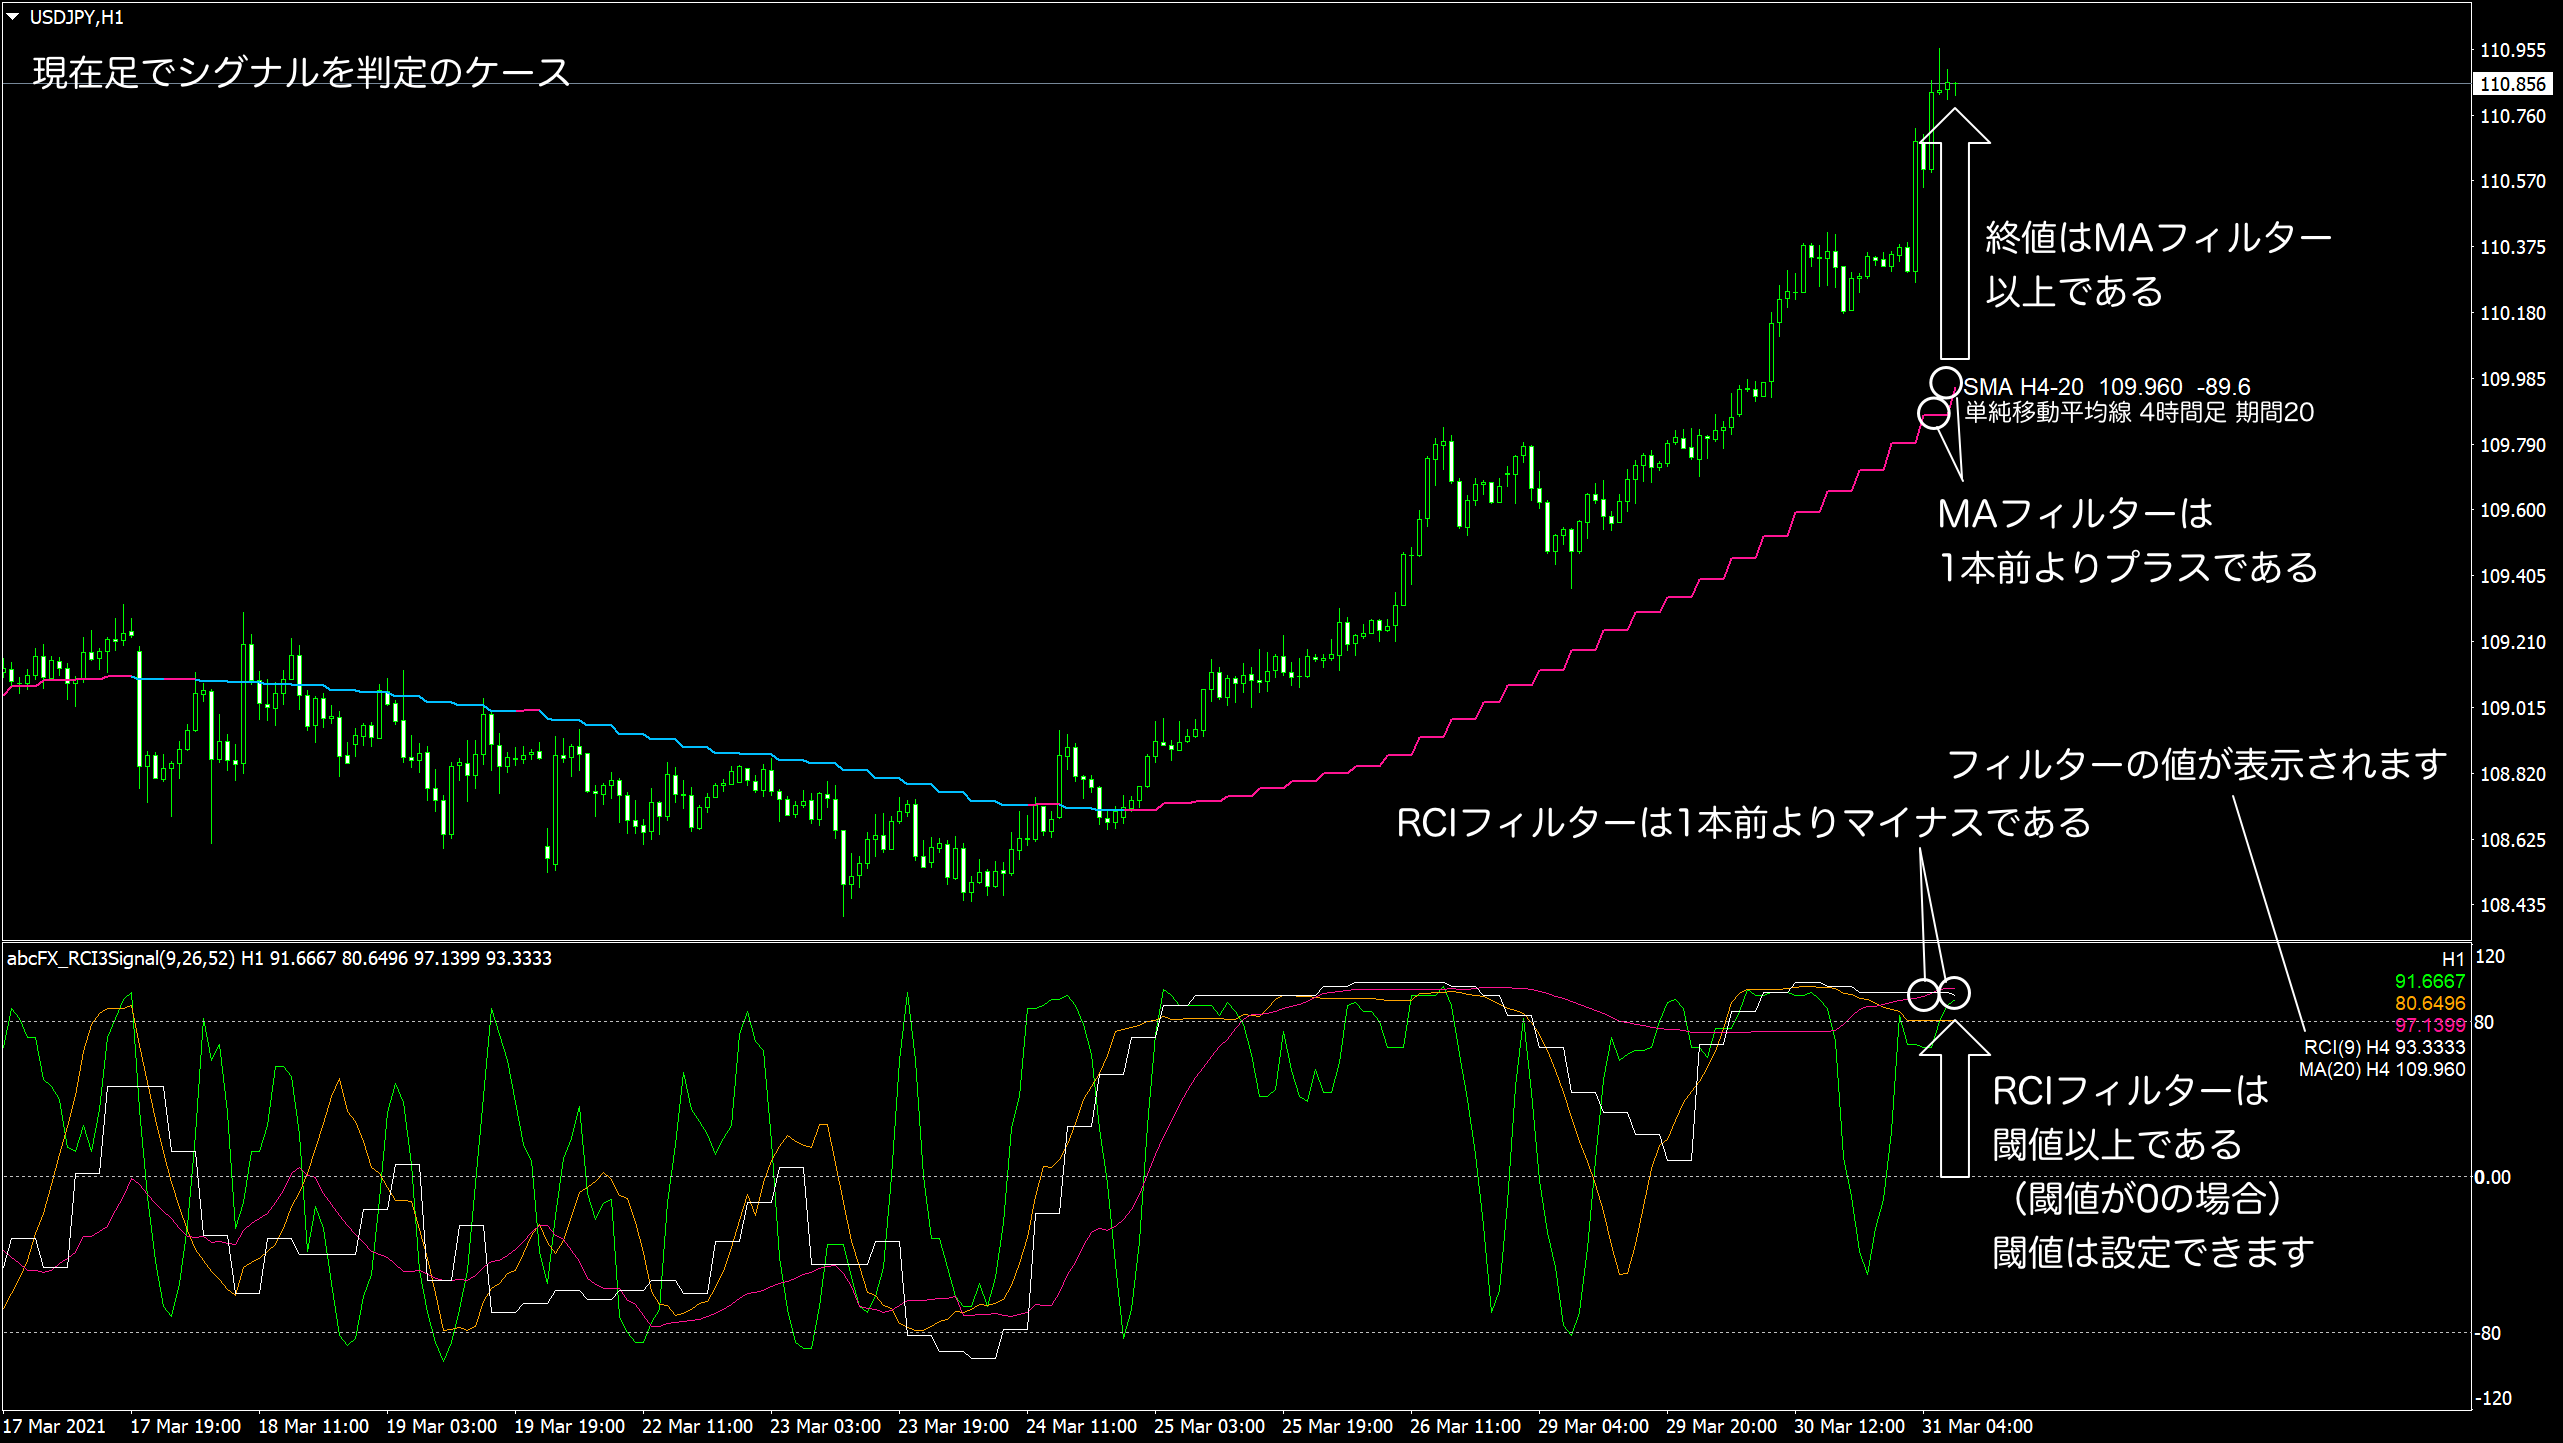This screenshot has width=2563, height=1443.
Task: Click the 24 Mar 11:00 time axis label
Action: pyautogui.click(x=1080, y=1426)
